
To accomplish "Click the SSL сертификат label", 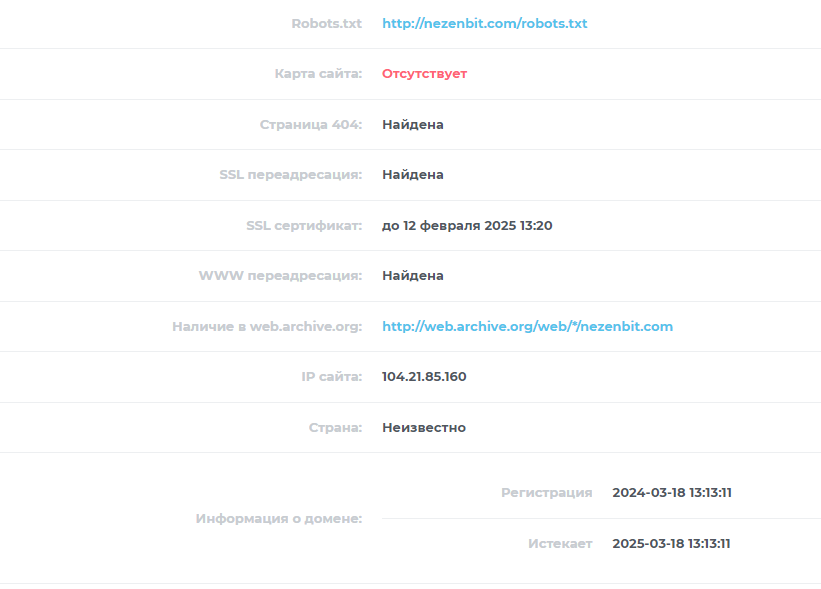I will coord(304,226).
